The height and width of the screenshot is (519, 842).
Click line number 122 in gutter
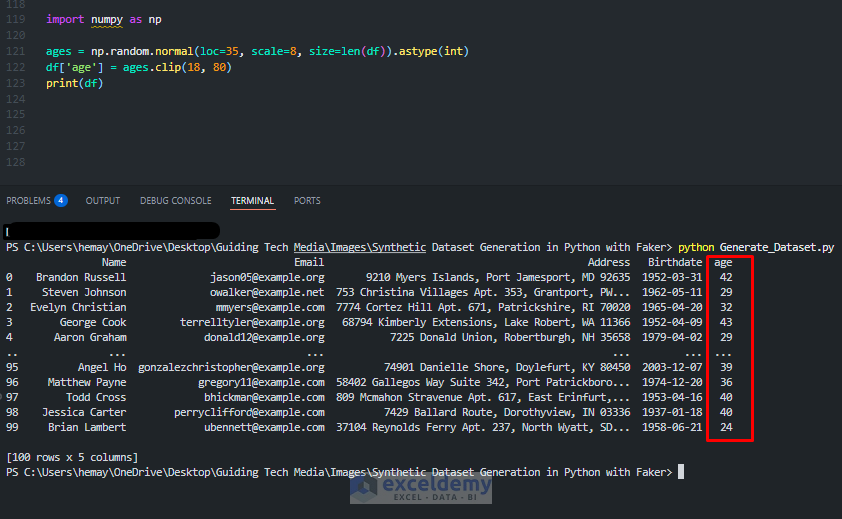point(16,67)
